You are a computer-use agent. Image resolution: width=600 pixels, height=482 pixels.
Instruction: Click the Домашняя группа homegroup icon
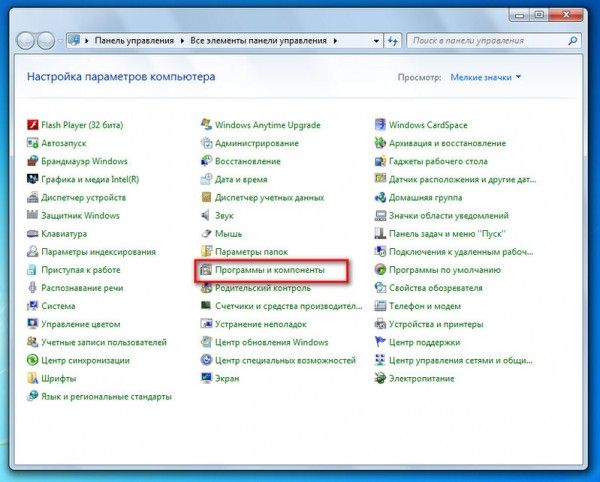380,197
